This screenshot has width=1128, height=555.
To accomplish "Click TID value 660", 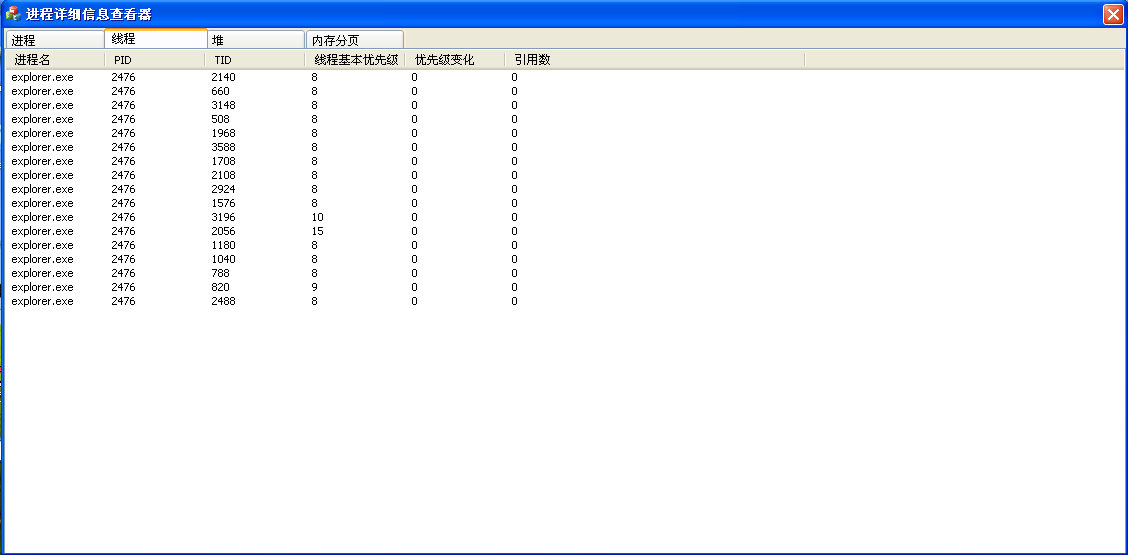I will [221, 91].
